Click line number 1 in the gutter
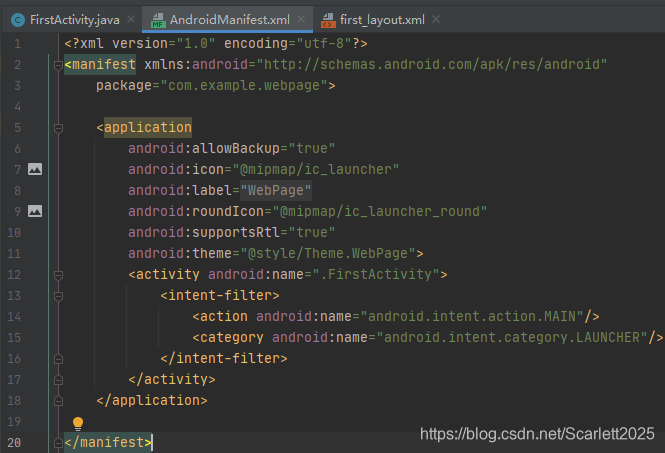This screenshot has width=665, height=453. coord(17,44)
